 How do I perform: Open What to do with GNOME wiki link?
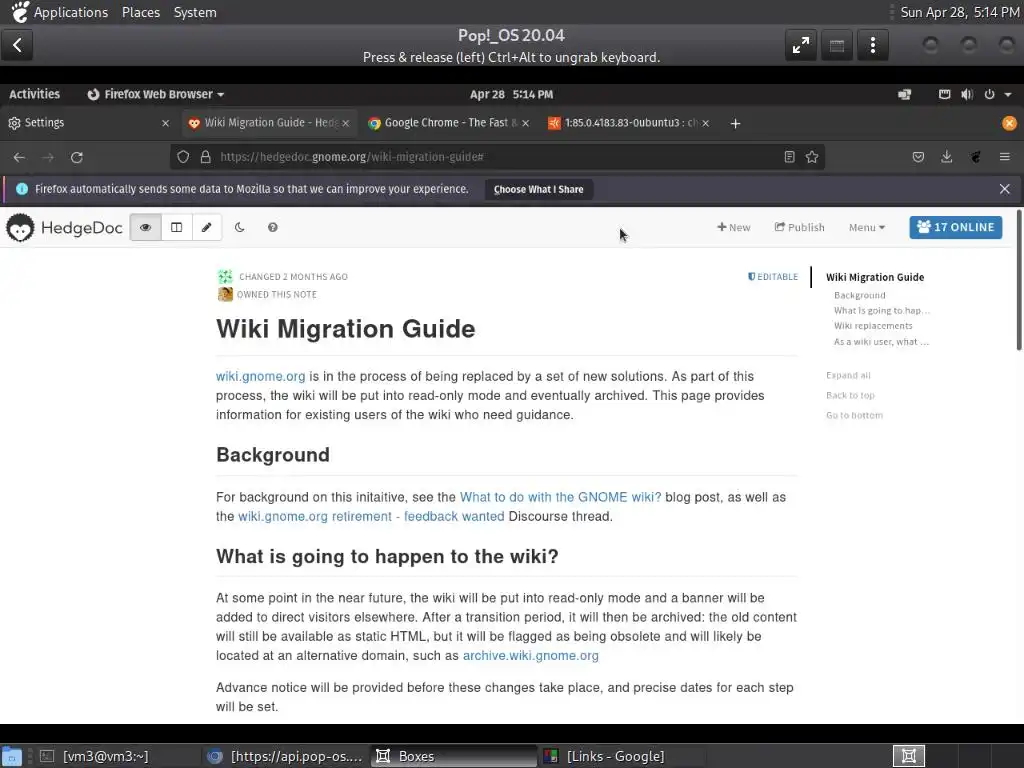tap(560, 497)
